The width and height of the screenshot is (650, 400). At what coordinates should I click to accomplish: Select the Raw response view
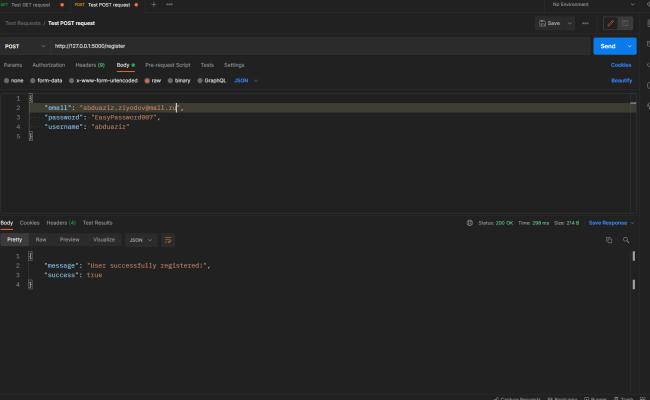tap(41, 240)
